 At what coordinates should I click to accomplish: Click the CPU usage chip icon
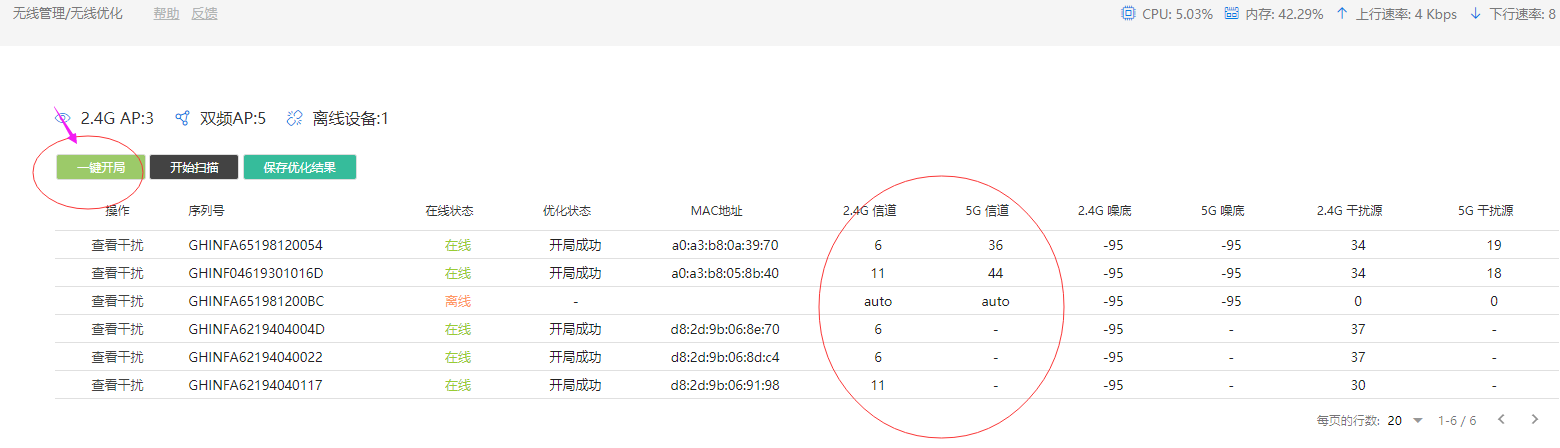(x=1128, y=14)
